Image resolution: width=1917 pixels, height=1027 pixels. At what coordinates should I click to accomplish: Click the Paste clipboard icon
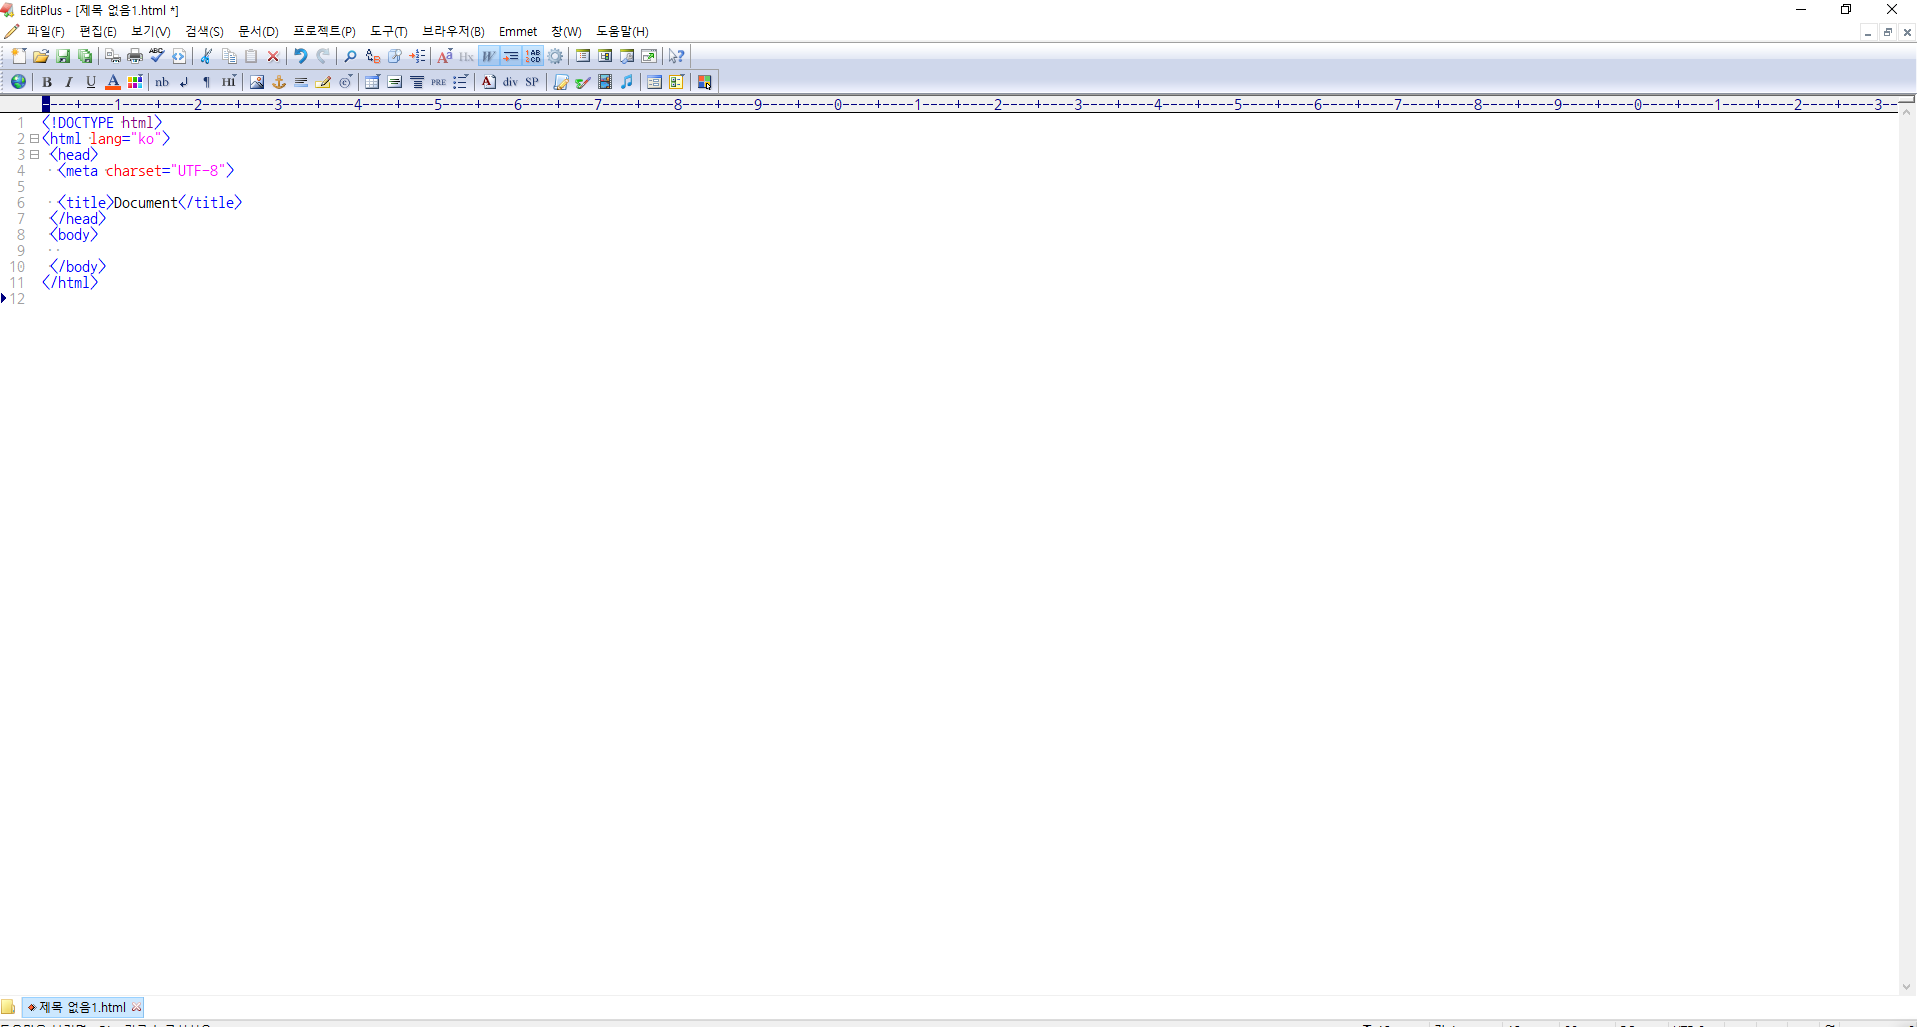(x=251, y=56)
